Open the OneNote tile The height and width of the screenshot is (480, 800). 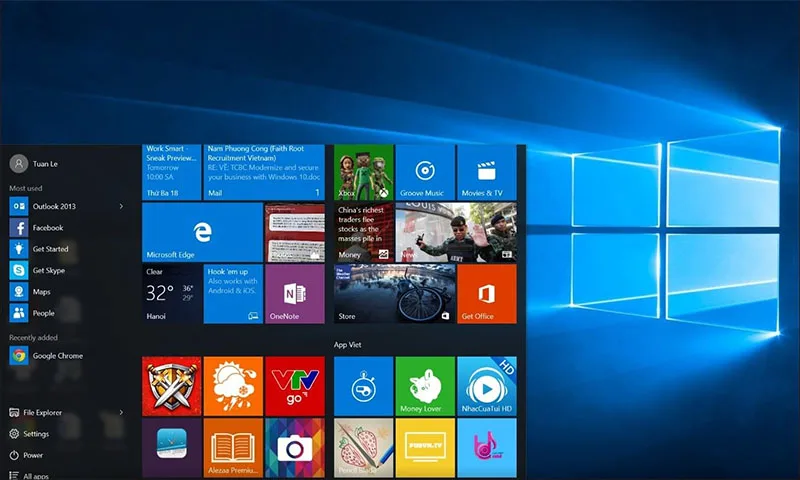[x=295, y=294]
